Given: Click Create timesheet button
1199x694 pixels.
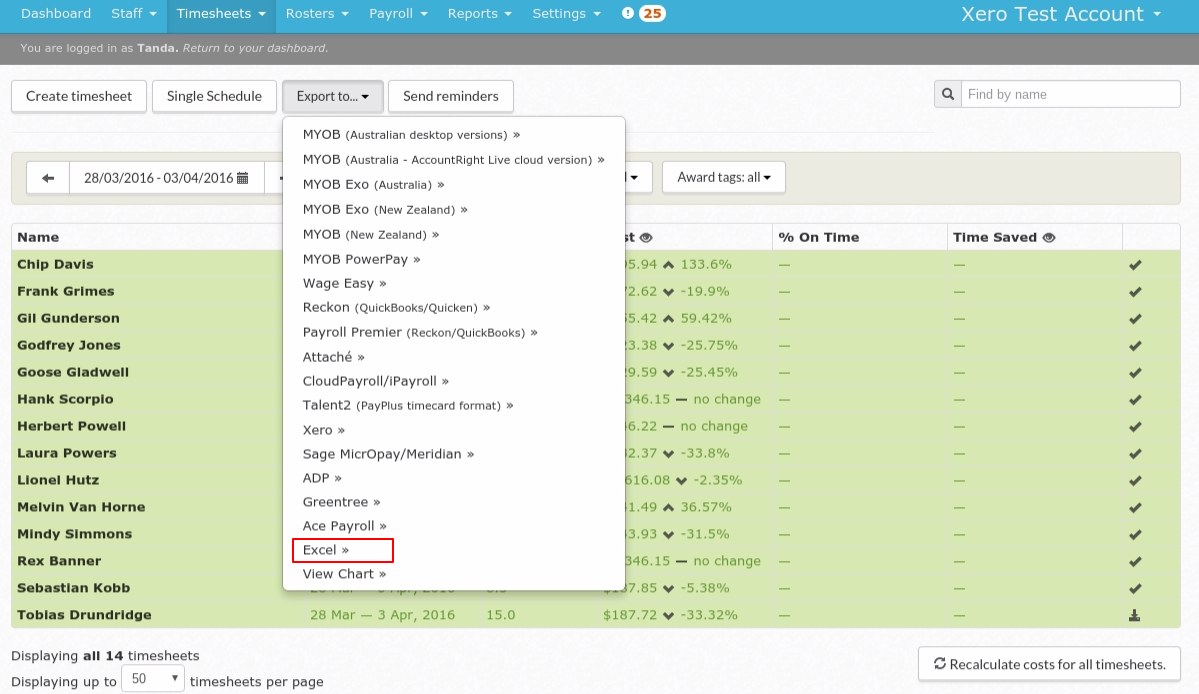Looking at the screenshot, I should [x=79, y=96].
